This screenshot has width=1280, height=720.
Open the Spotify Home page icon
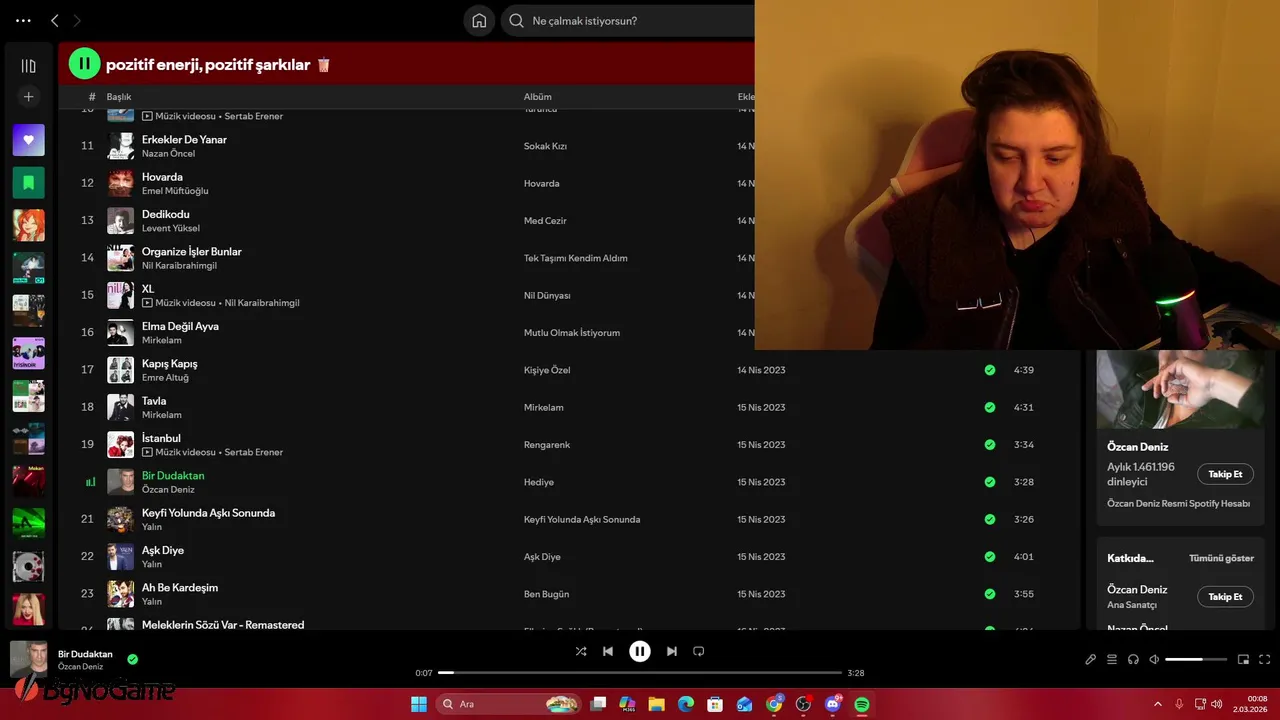(x=479, y=20)
